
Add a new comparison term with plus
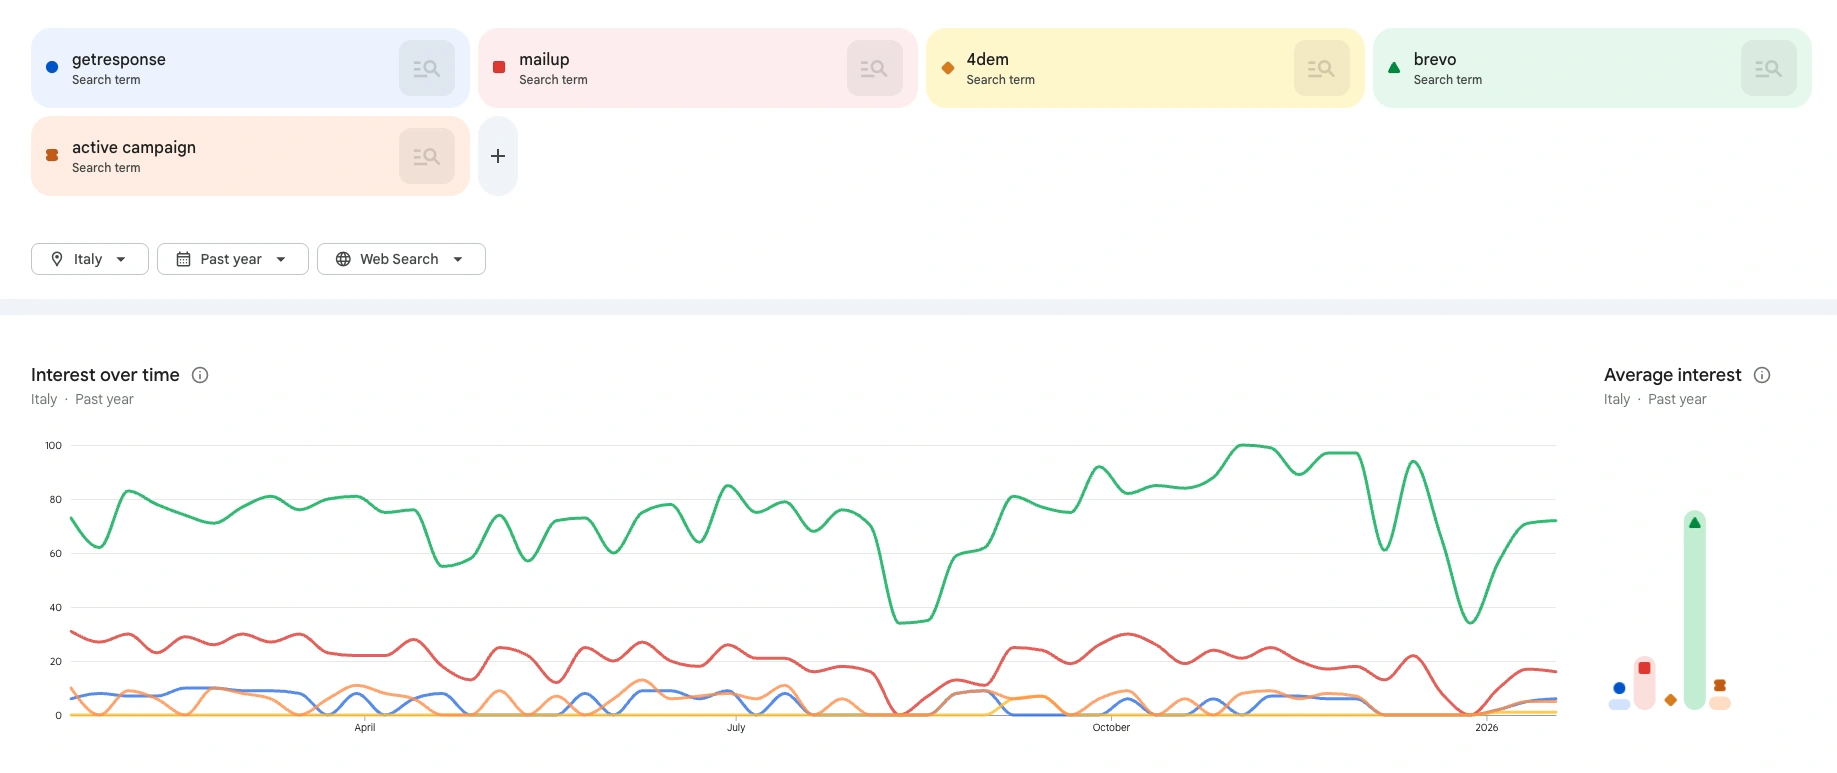[498, 156]
